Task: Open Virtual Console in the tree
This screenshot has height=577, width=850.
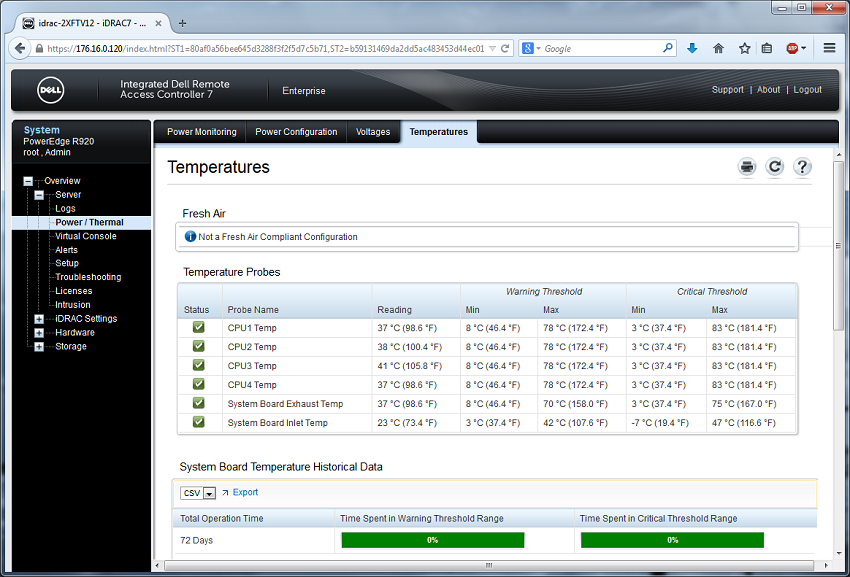Action: (86, 236)
